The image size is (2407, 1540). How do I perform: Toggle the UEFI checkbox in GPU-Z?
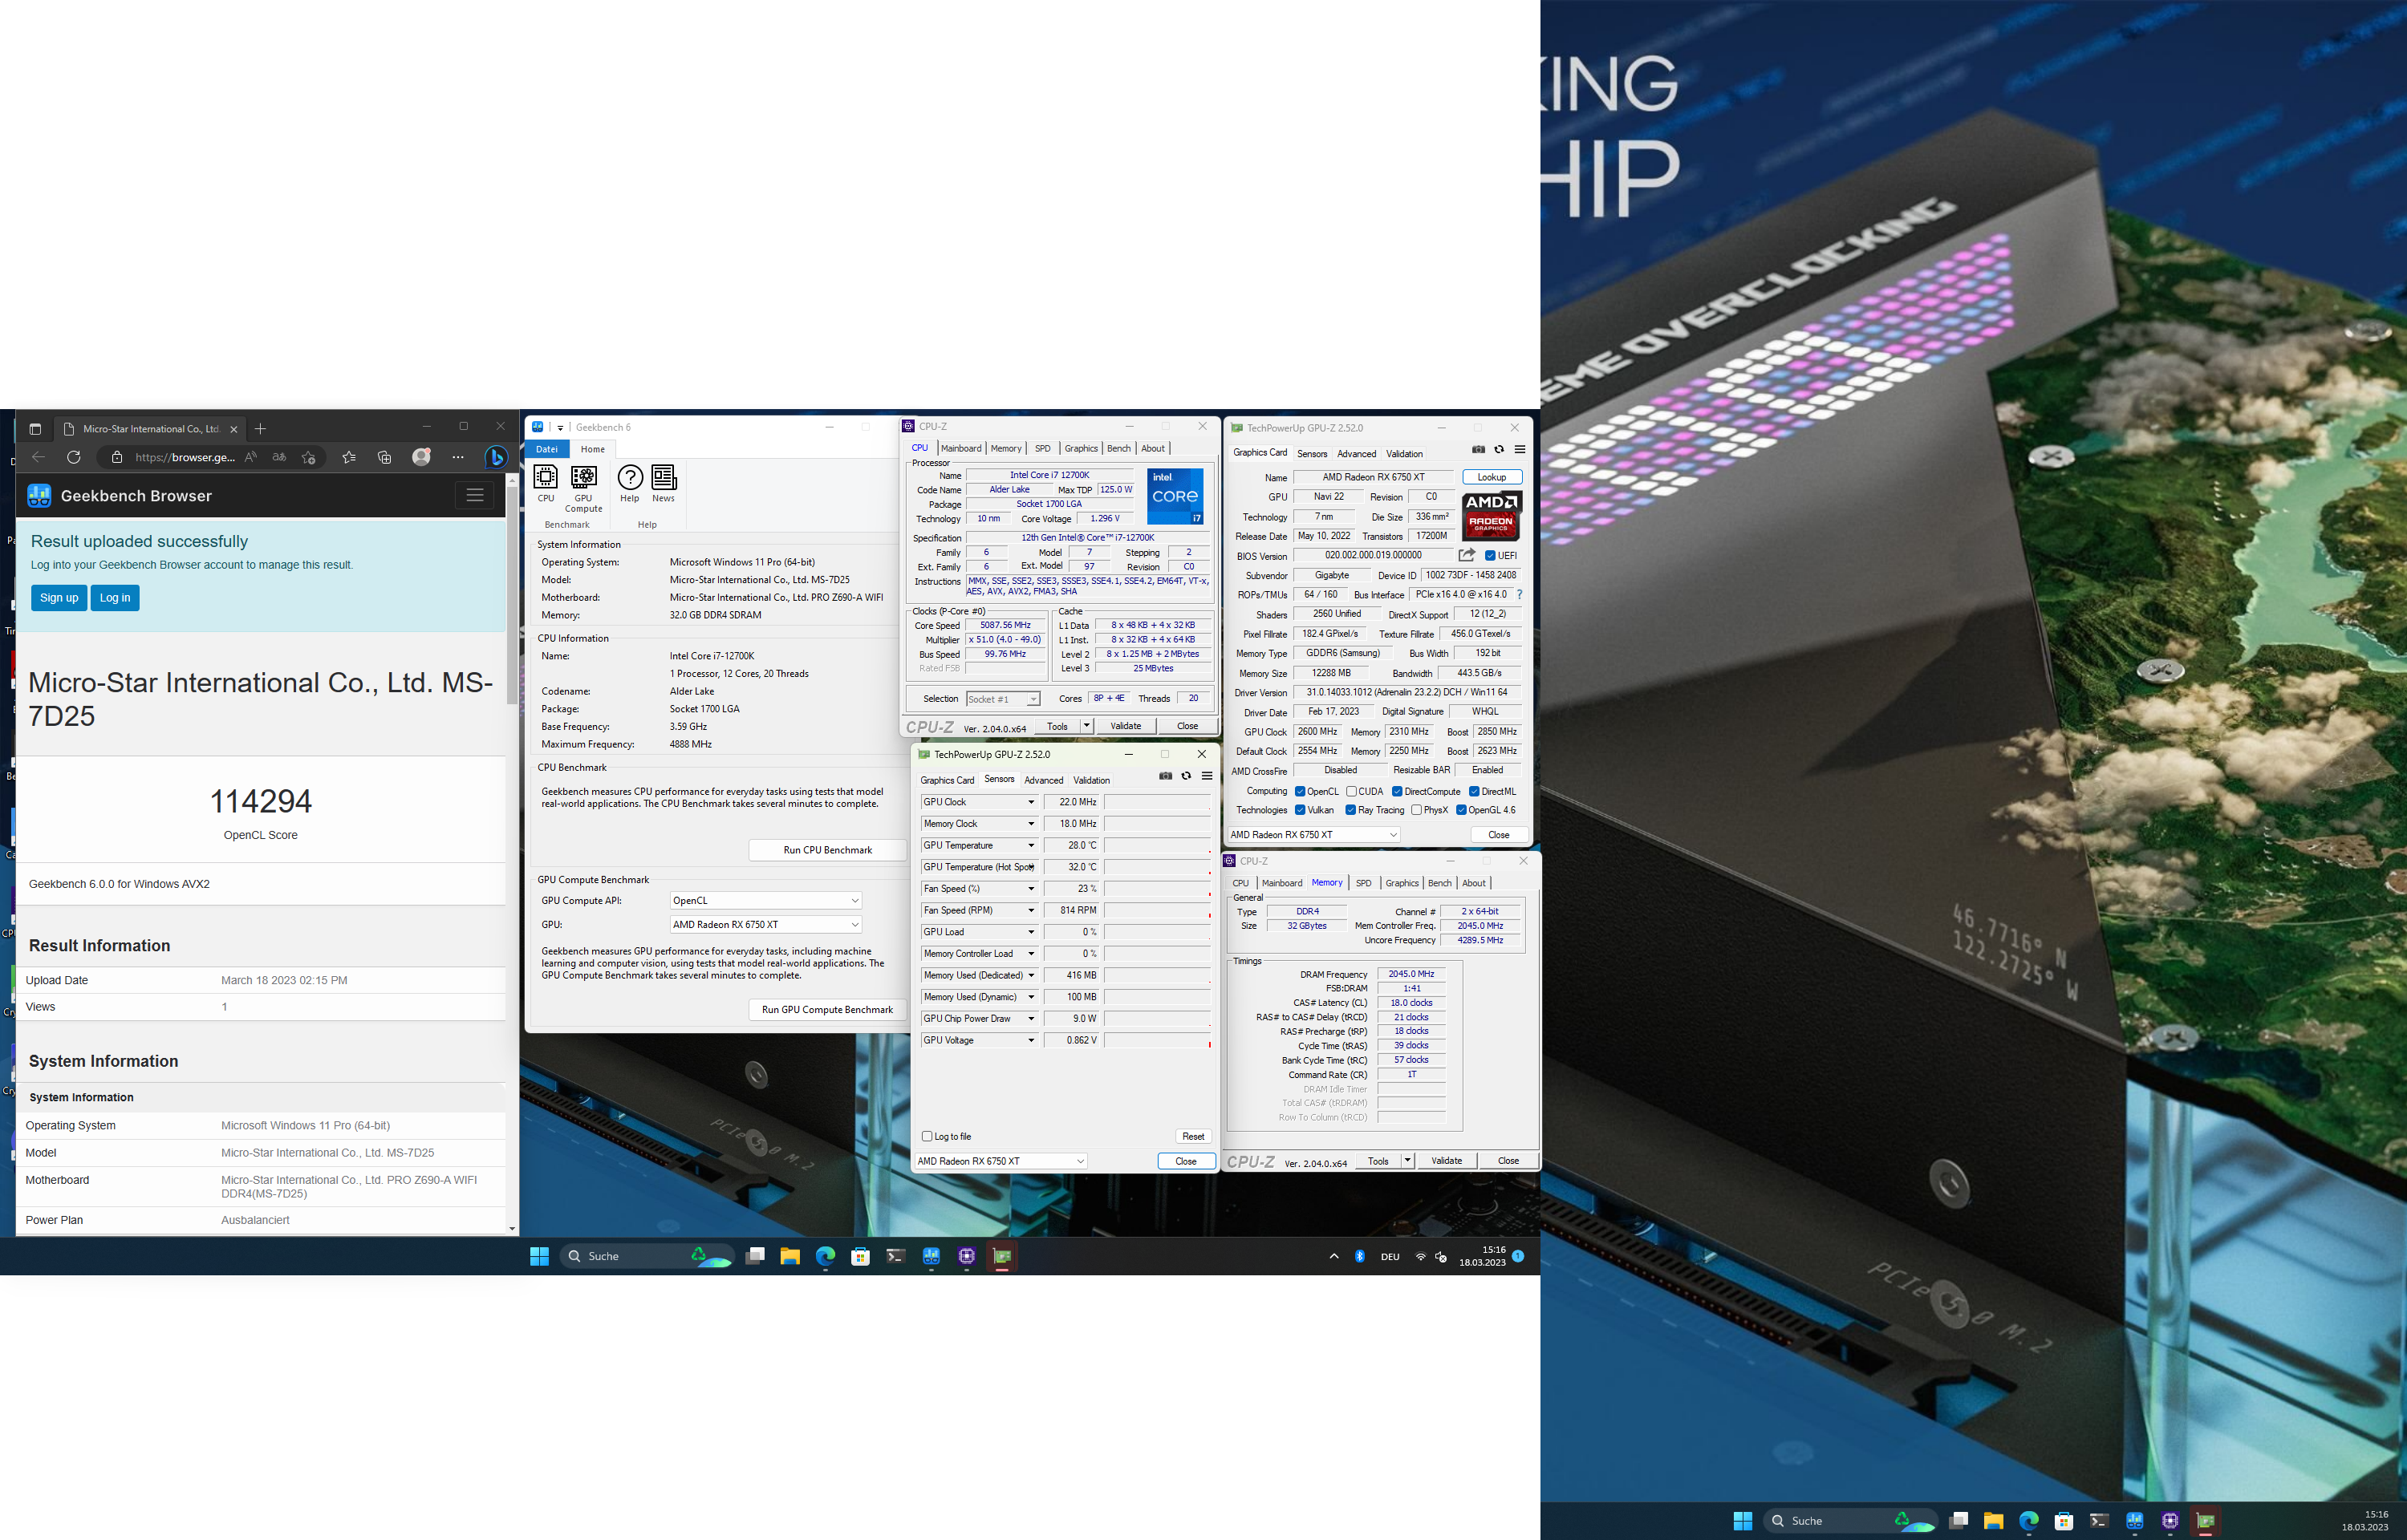(x=1490, y=556)
